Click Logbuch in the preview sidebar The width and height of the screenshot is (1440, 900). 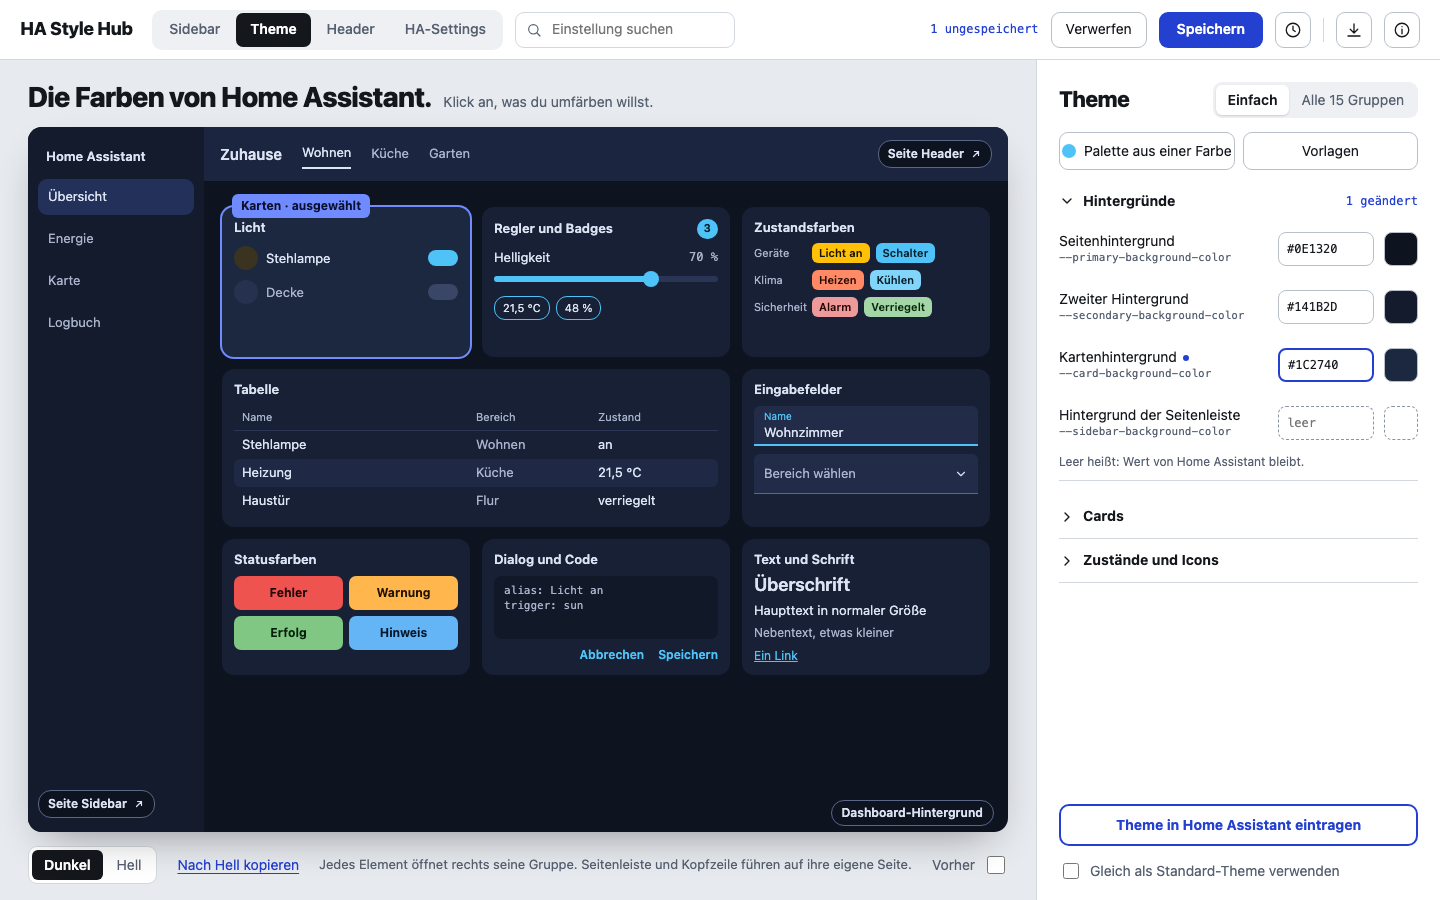pos(116,323)
